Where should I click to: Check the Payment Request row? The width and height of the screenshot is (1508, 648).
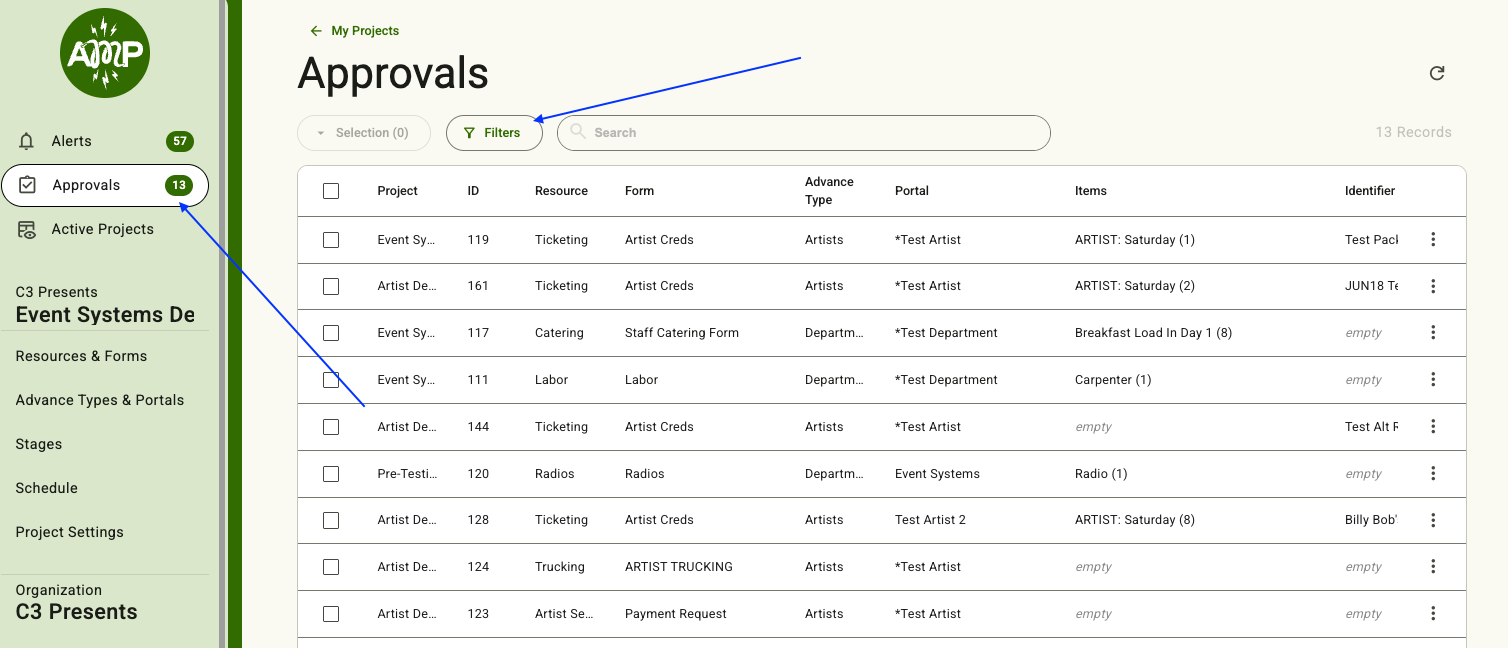click(331, 614)
